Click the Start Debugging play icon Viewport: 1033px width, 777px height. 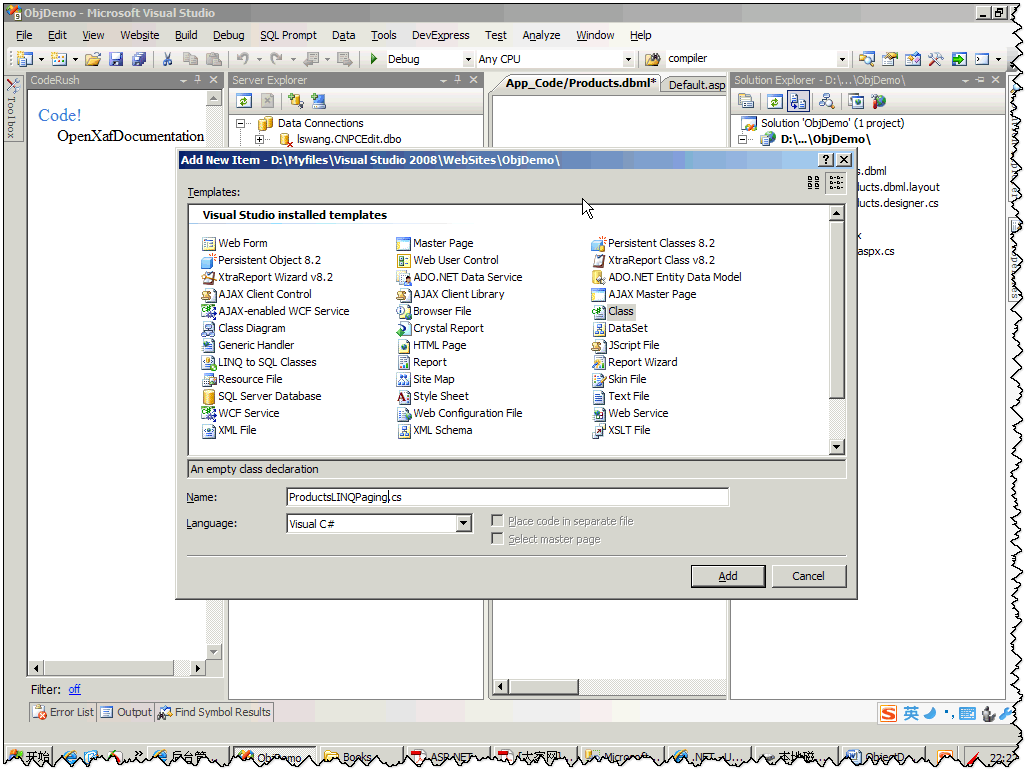374,59
